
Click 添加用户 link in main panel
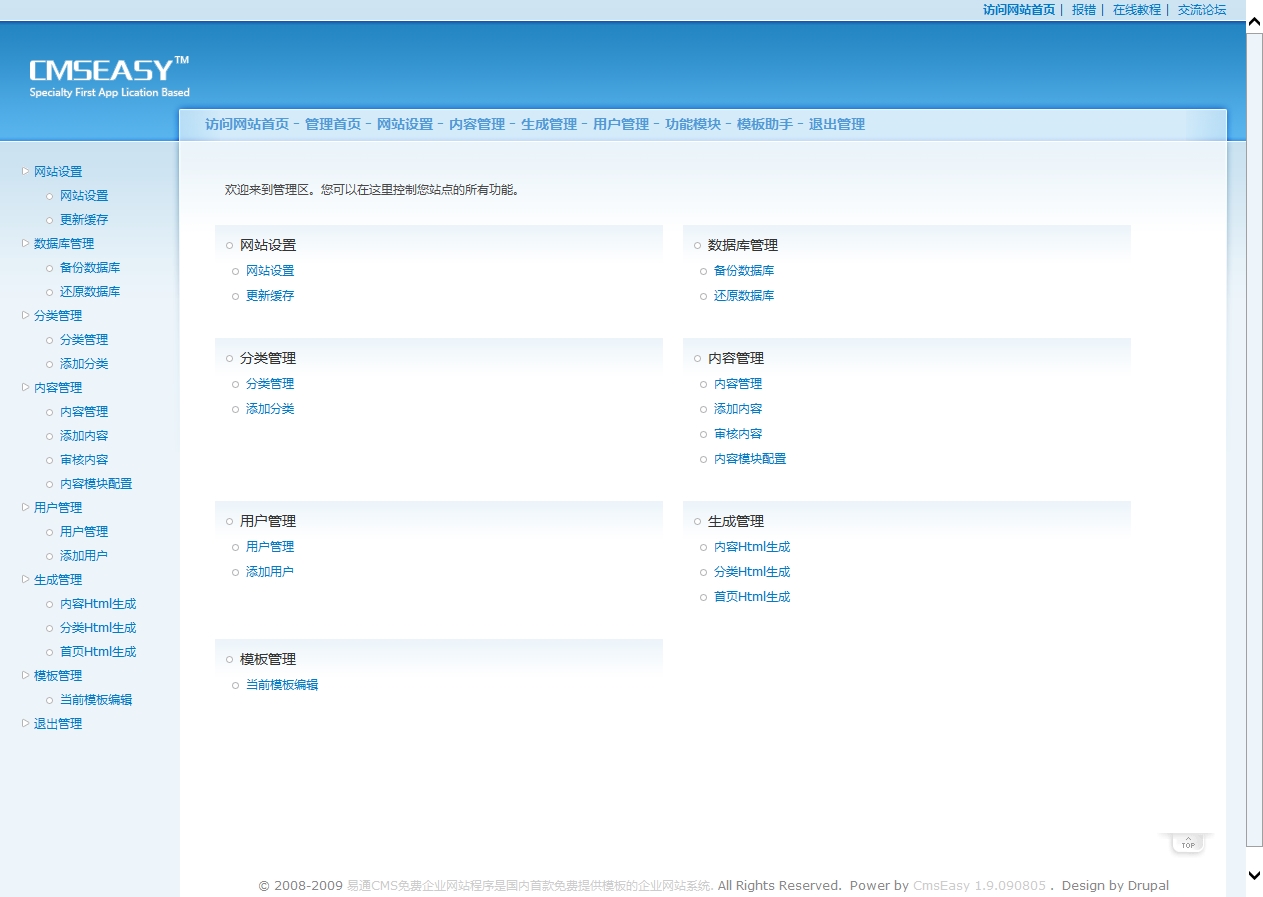point(270,571)
